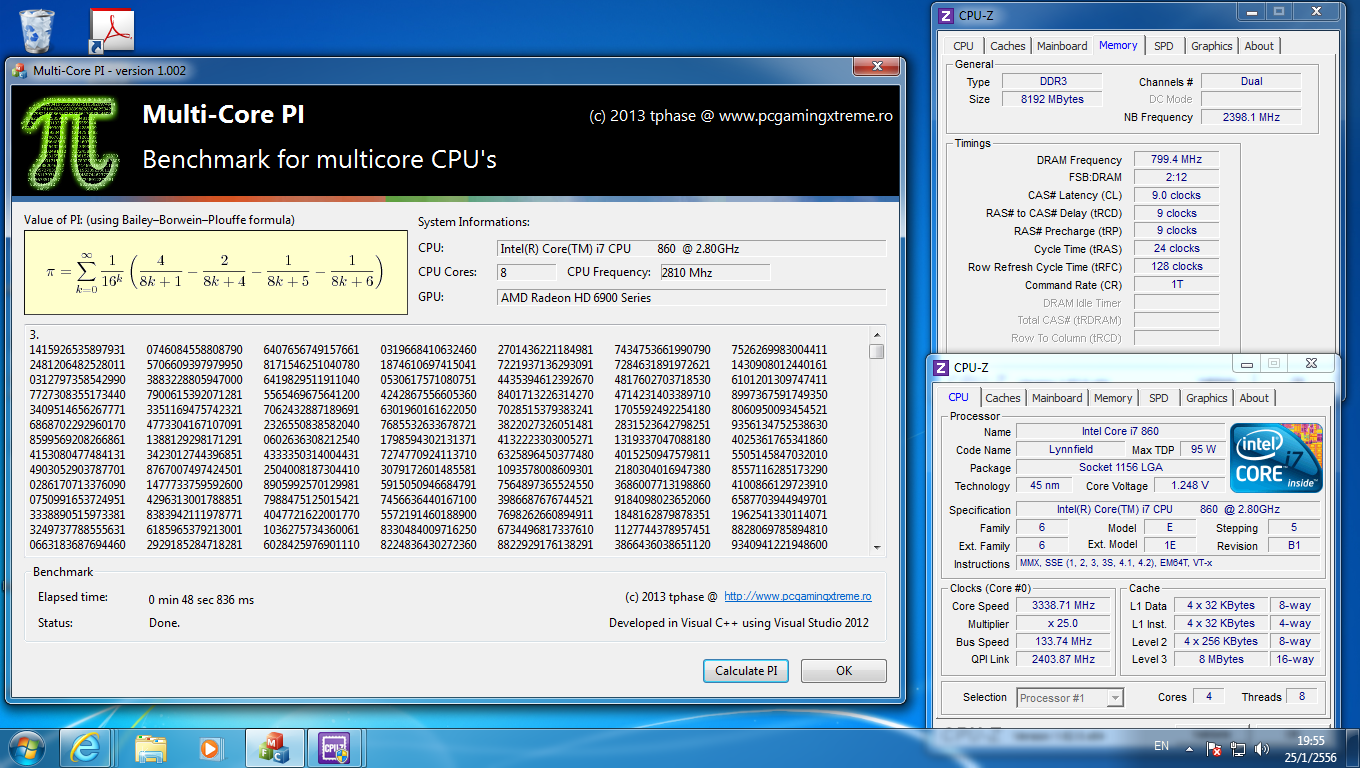This screenshot has width=1360, height=768.
Task: Select SPD tab in CPU-Z Memory window
Action: [1163, 46]
